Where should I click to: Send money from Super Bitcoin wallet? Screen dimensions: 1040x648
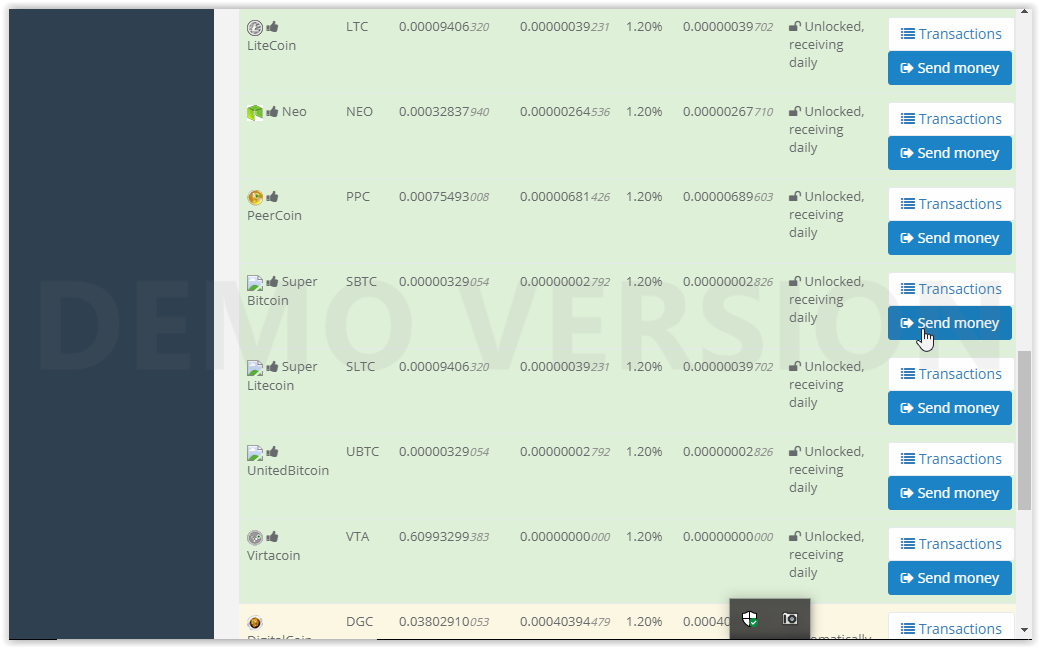tap(950, 322)
